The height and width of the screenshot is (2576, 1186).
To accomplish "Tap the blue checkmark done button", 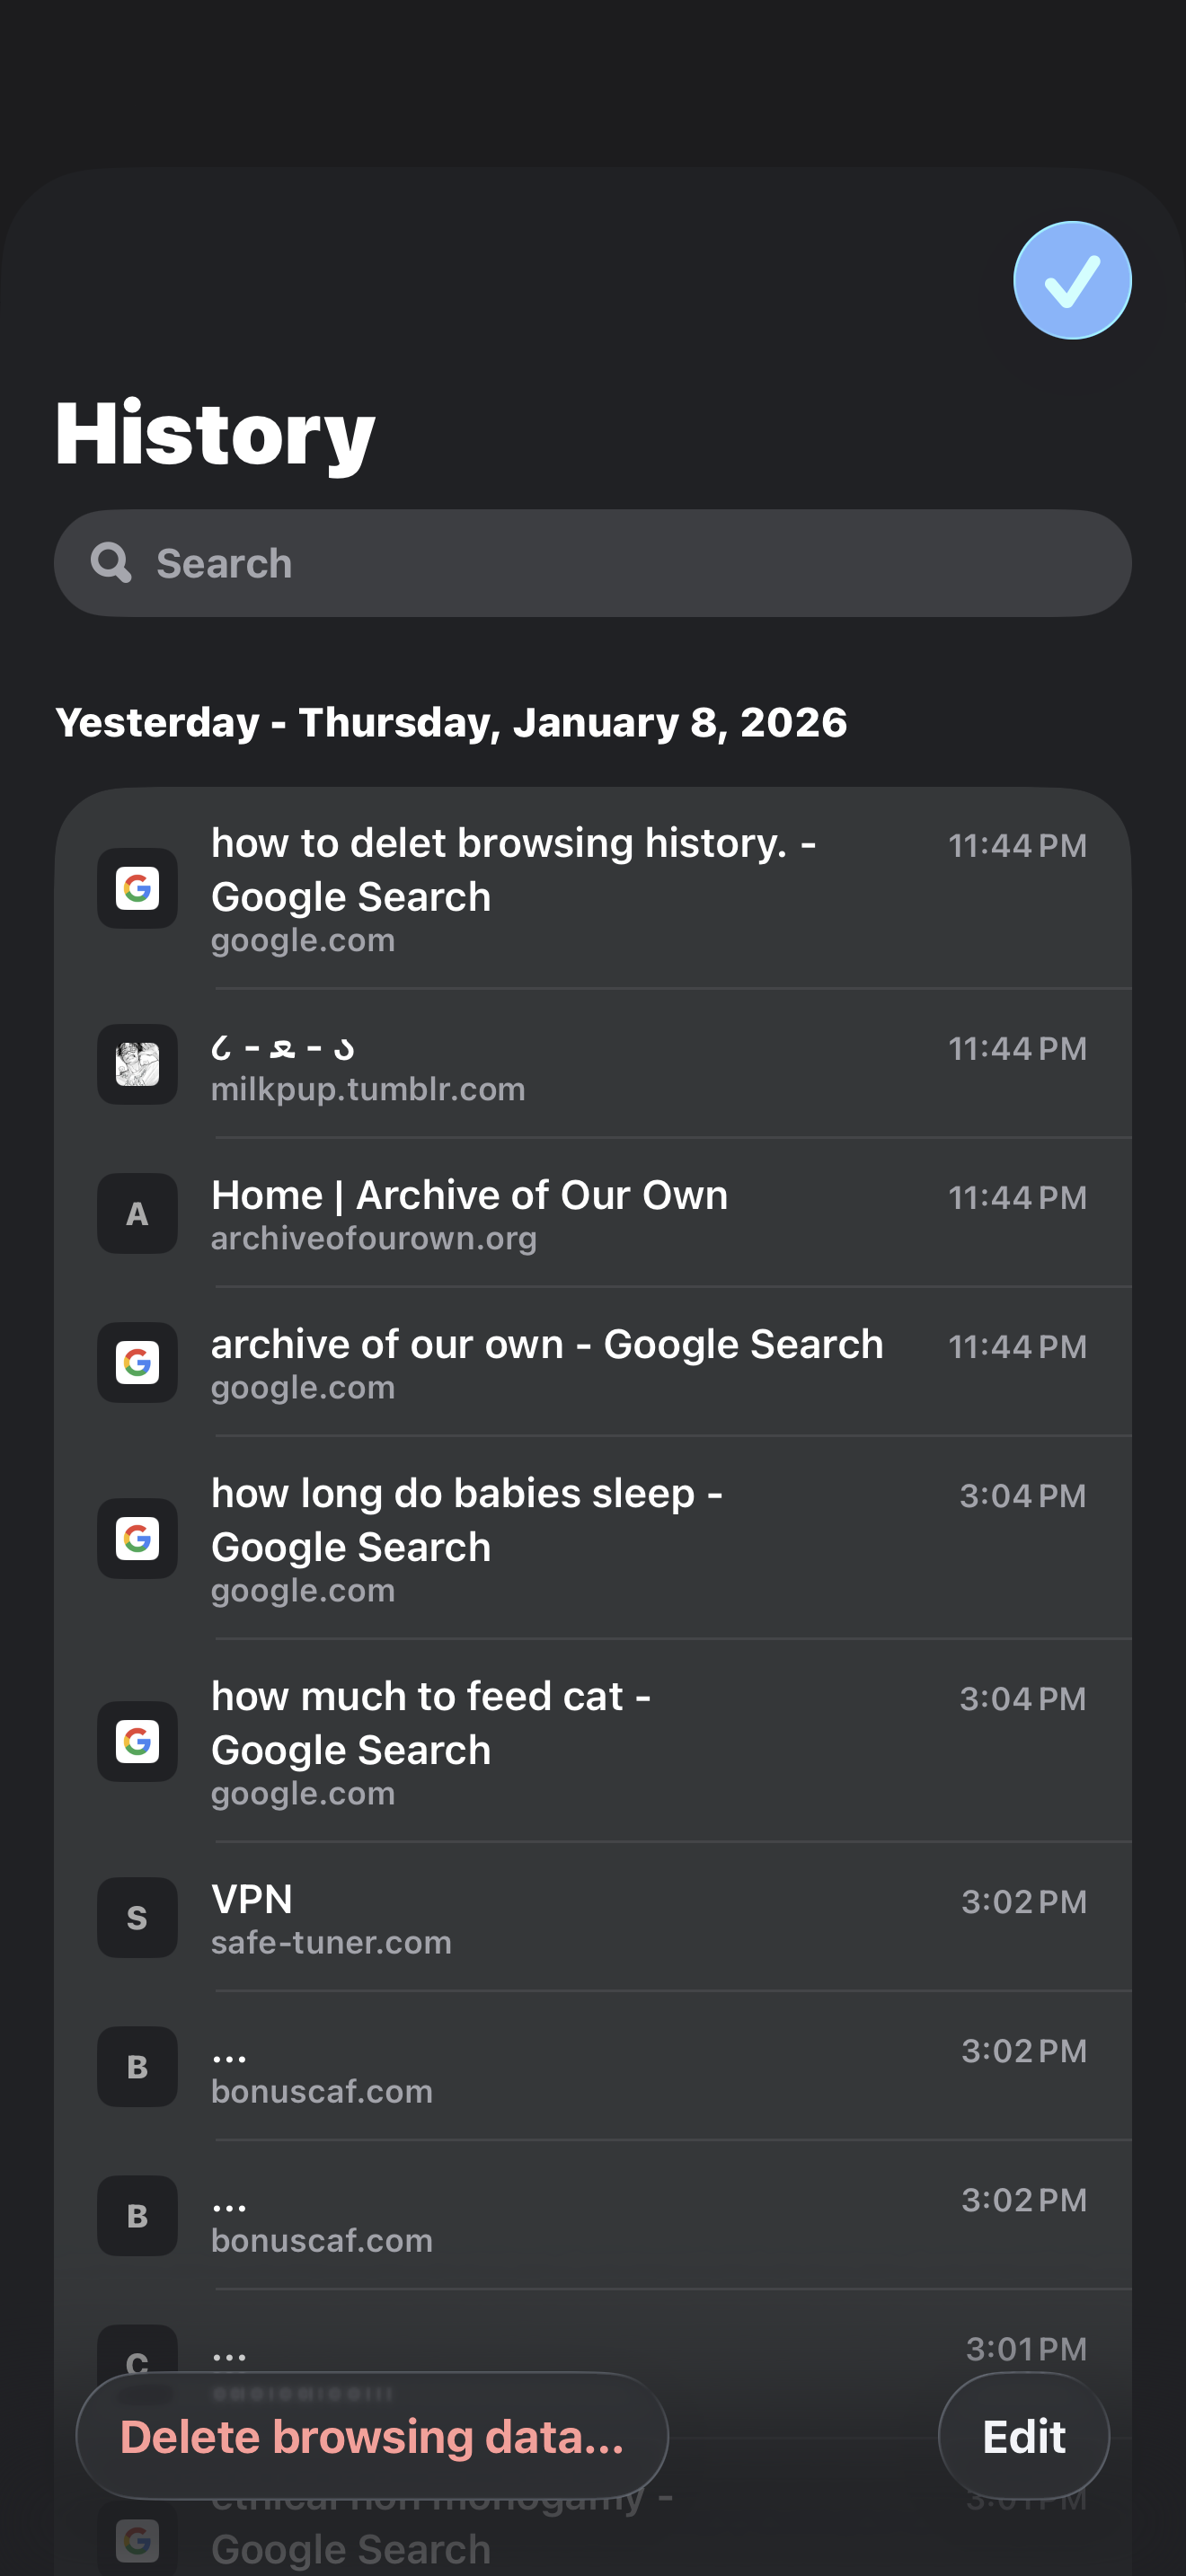I will tap(1072, 280).
